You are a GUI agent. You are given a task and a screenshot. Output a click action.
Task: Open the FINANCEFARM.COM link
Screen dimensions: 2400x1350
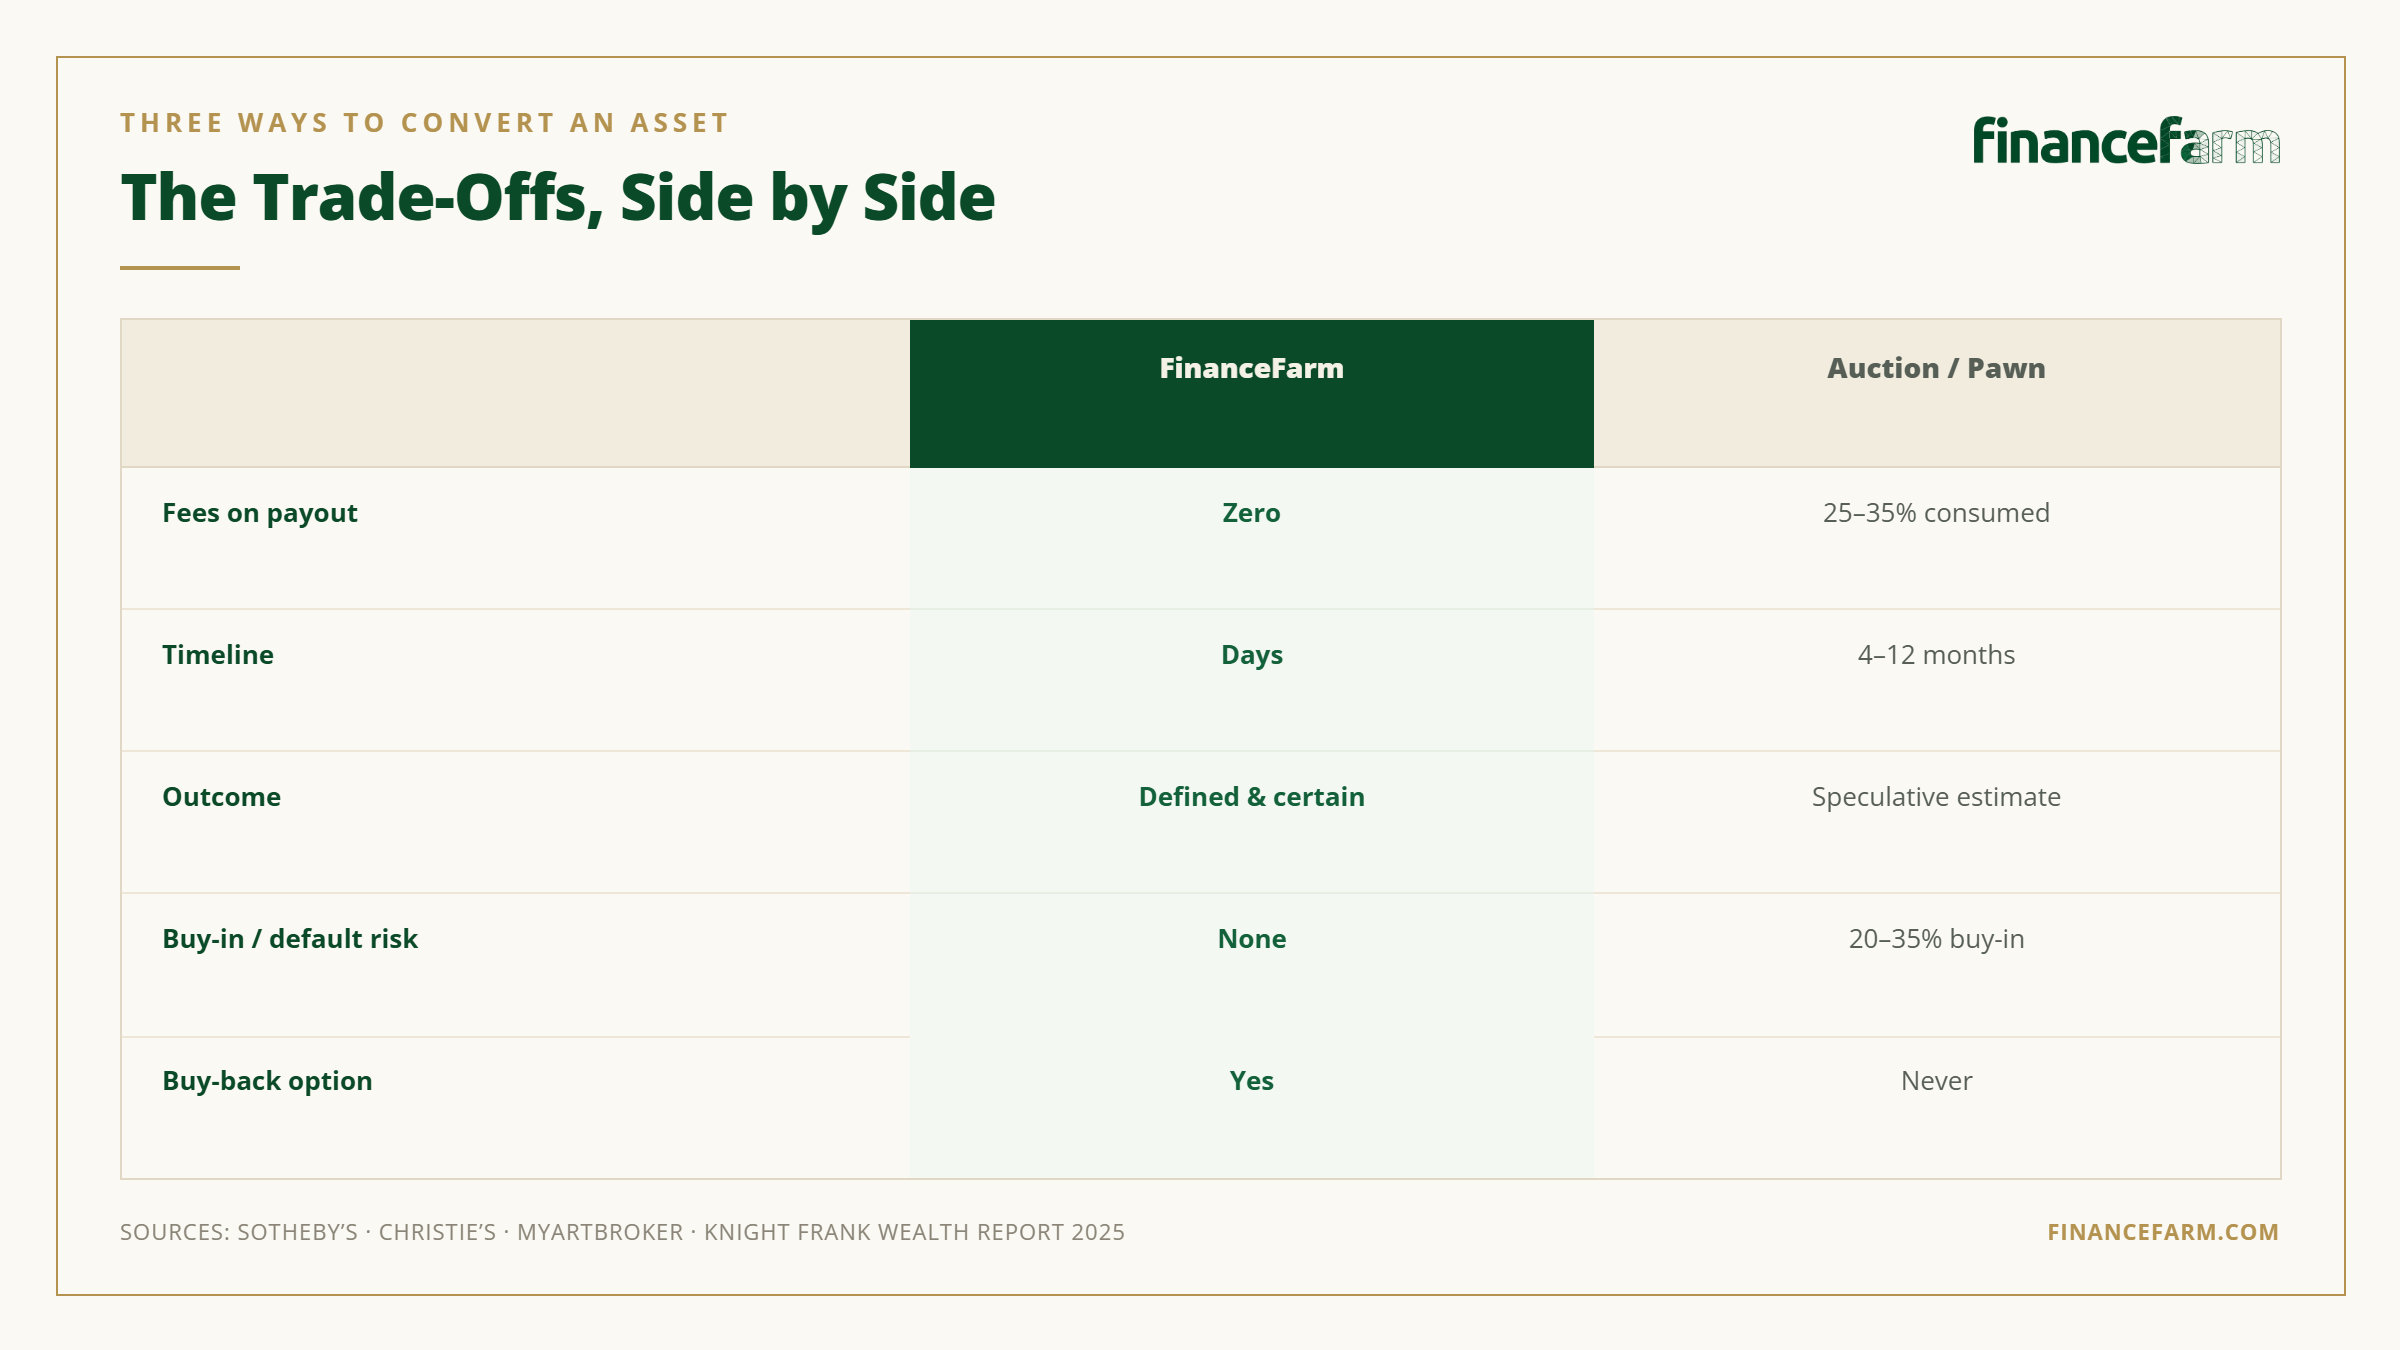[x=2163, y=1232]
